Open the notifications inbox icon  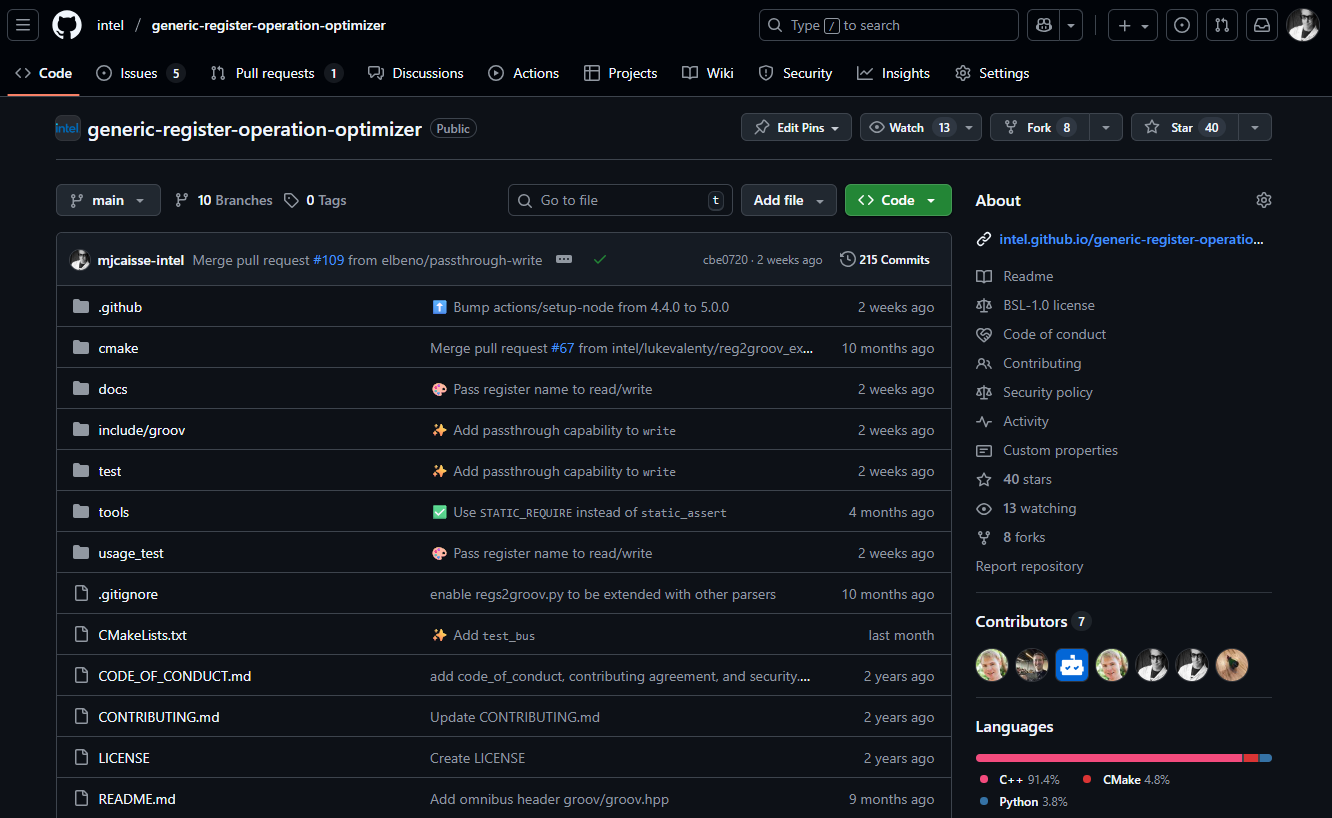(x=1262, y=25)
